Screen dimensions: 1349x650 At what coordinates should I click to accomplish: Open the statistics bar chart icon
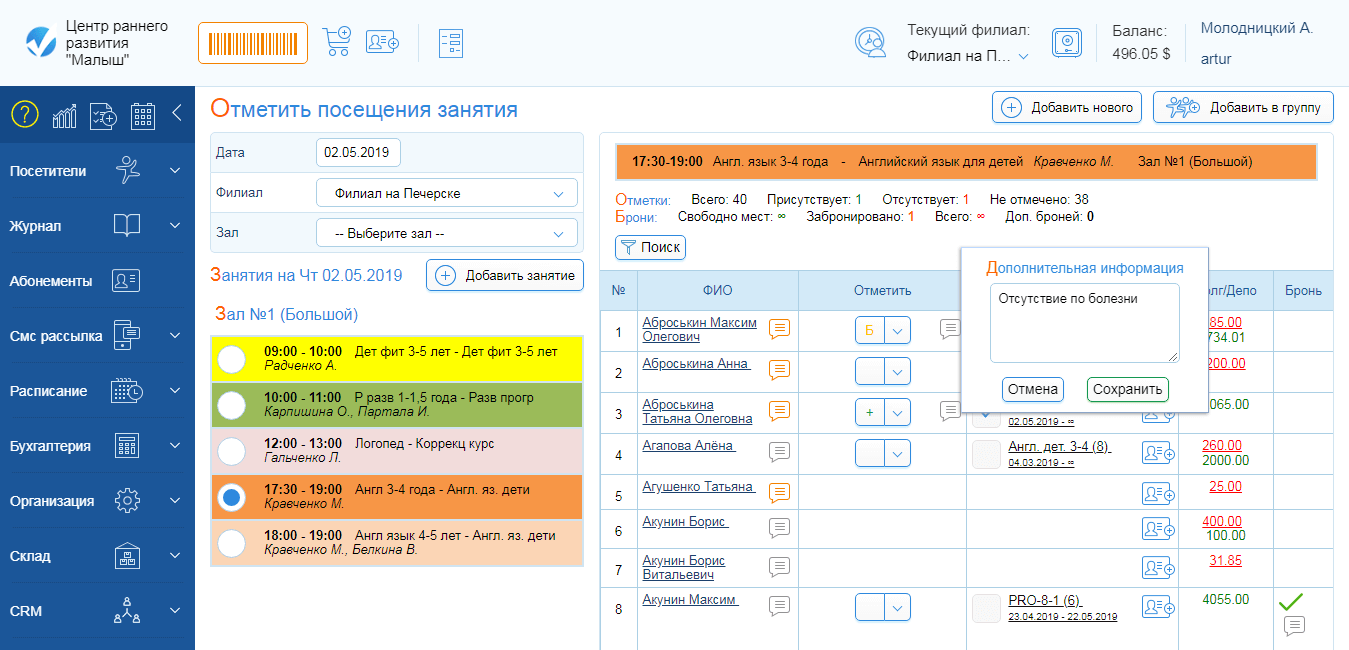[65, 115]
